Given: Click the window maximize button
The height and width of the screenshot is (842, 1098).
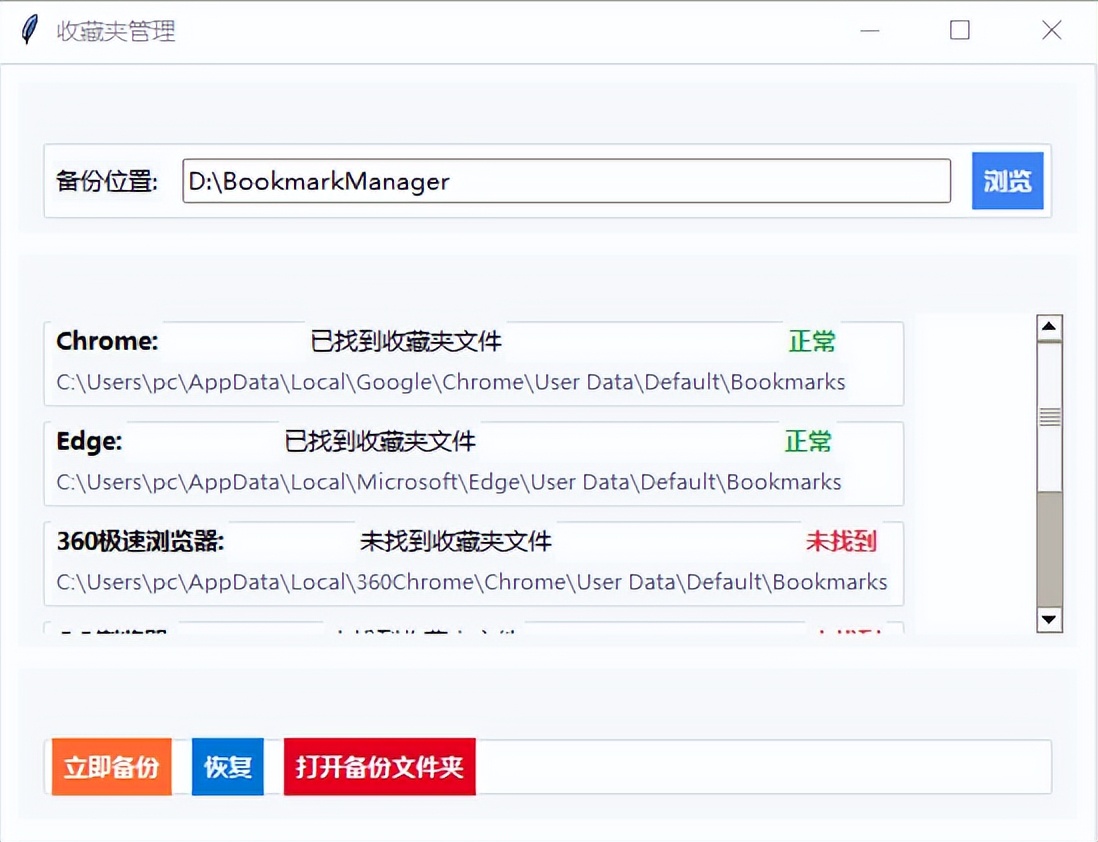Looking at the screenshot, I should click(x=959, y=30).
